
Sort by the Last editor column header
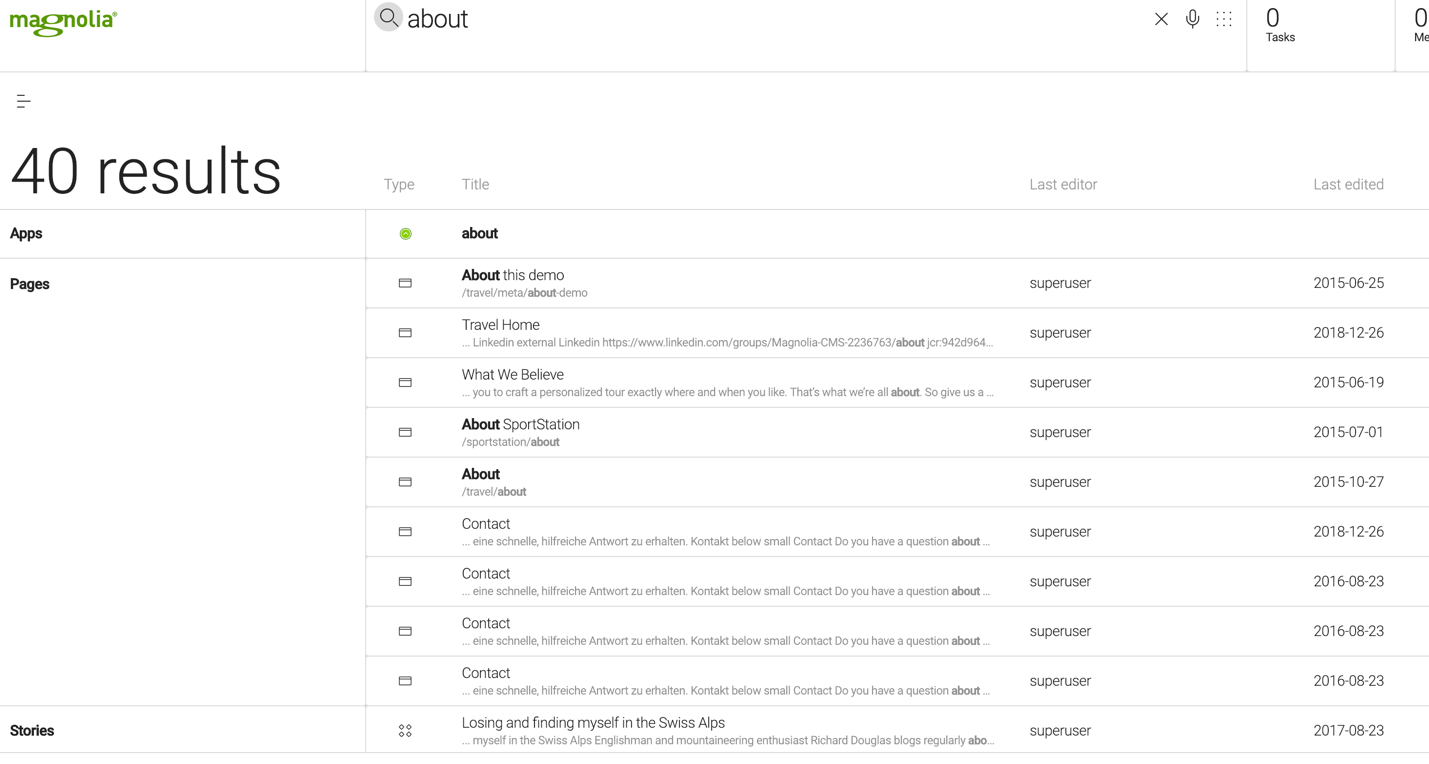click(x=1063, y=185)
